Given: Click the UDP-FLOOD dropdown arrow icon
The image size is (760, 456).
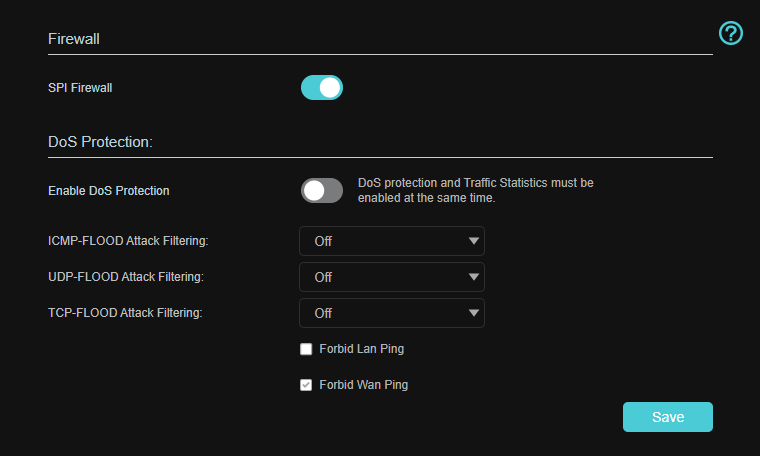Looking at the screenshot, I should click(x=473, y=277).
